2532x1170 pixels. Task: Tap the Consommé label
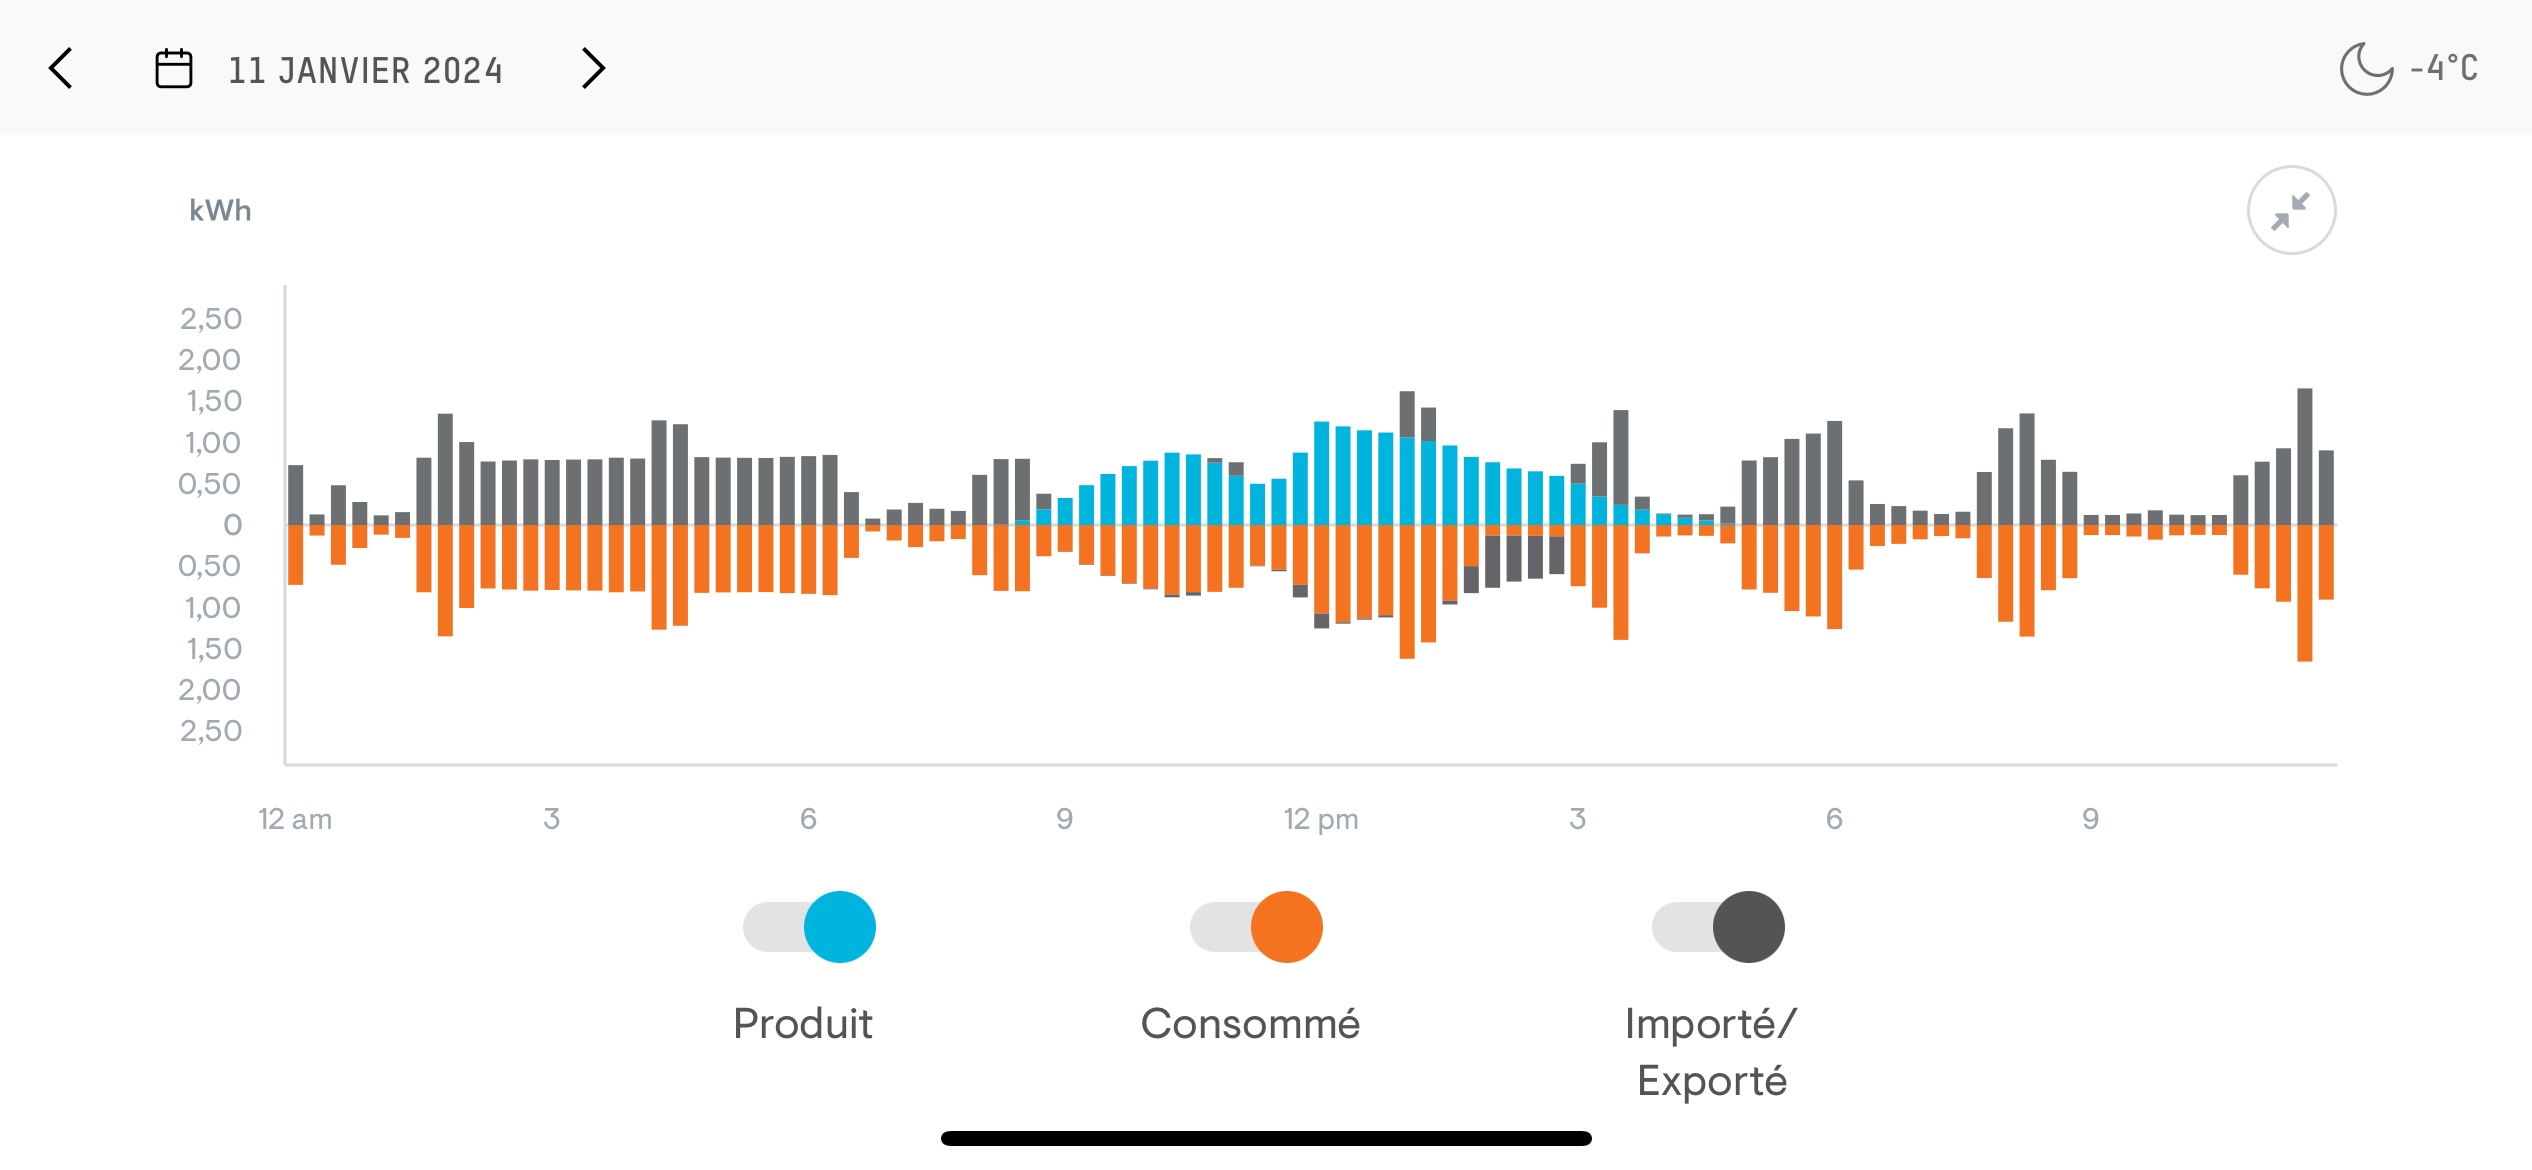point(1251,1024)
